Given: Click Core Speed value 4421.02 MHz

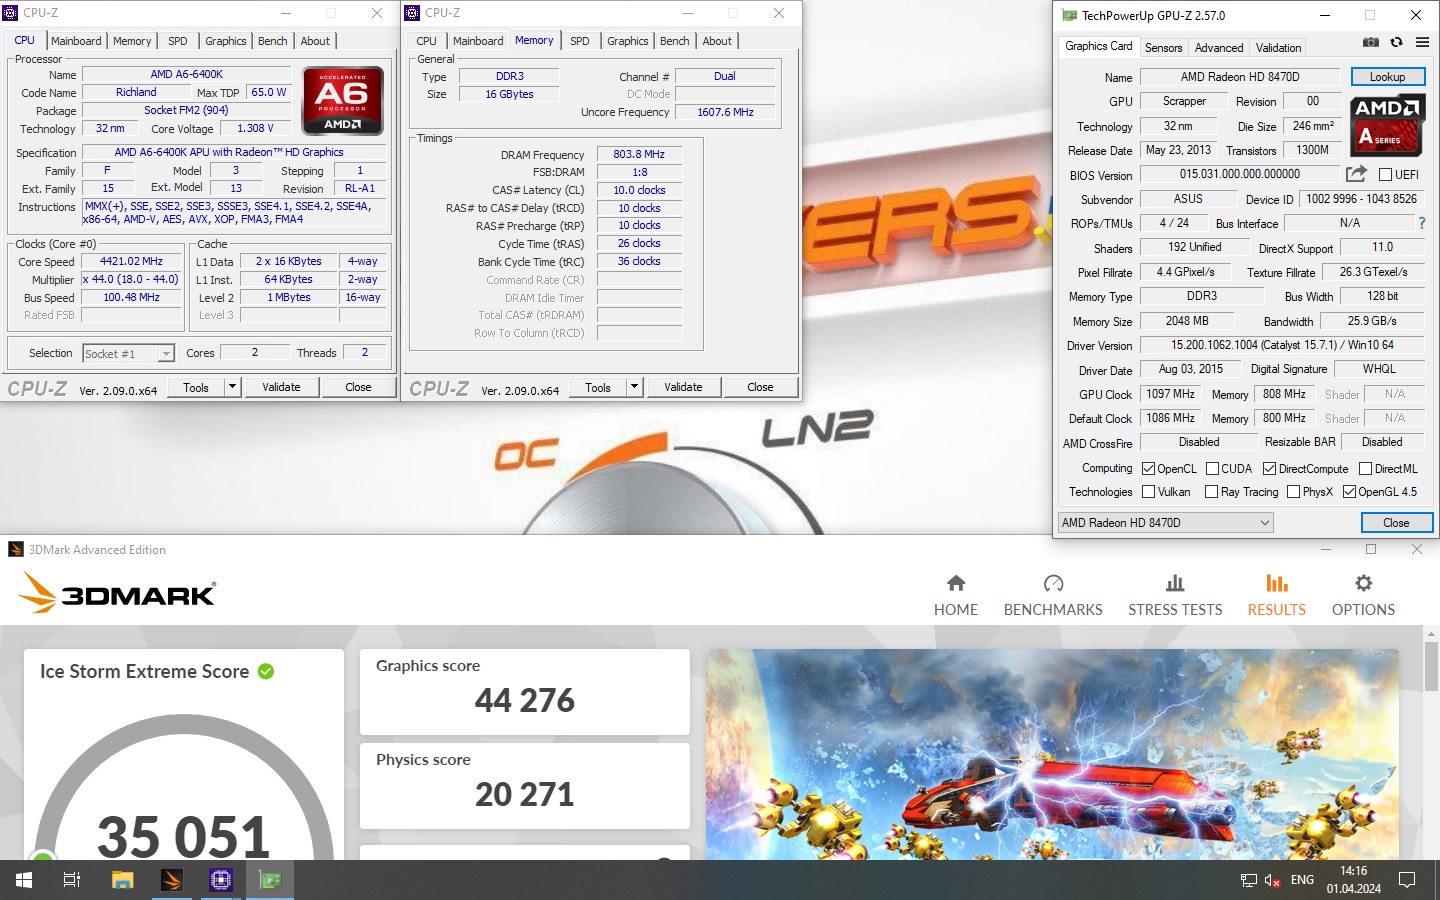Looking at the screenshot, I should (x=131, y=261).
